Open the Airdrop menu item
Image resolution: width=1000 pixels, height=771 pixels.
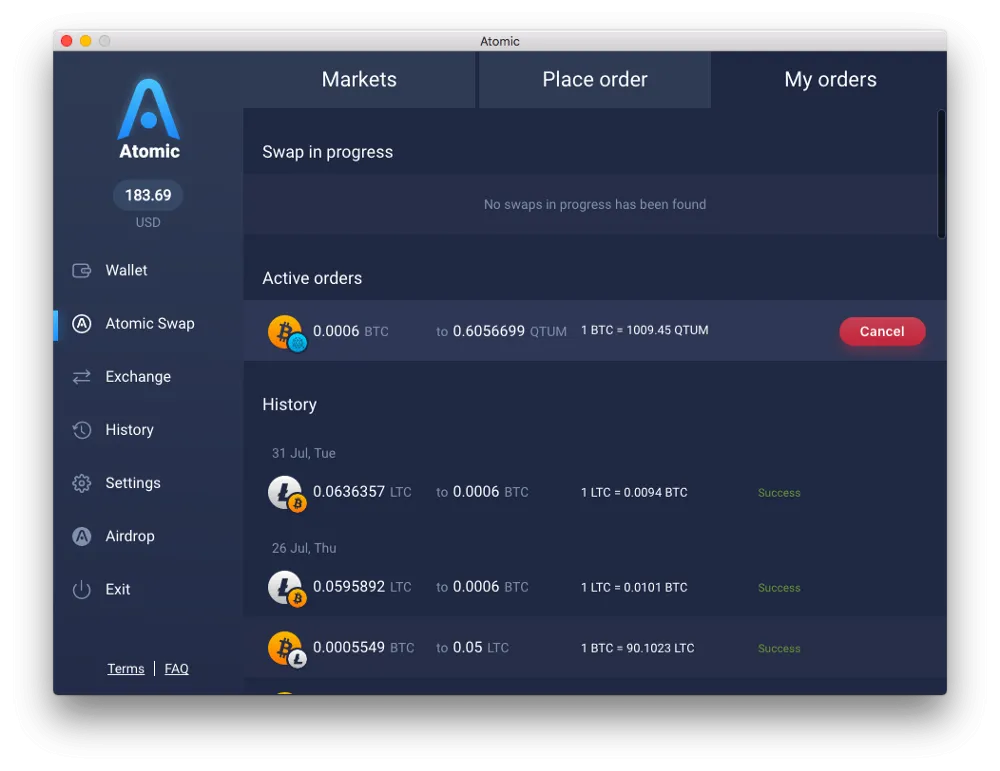[129, 536]
